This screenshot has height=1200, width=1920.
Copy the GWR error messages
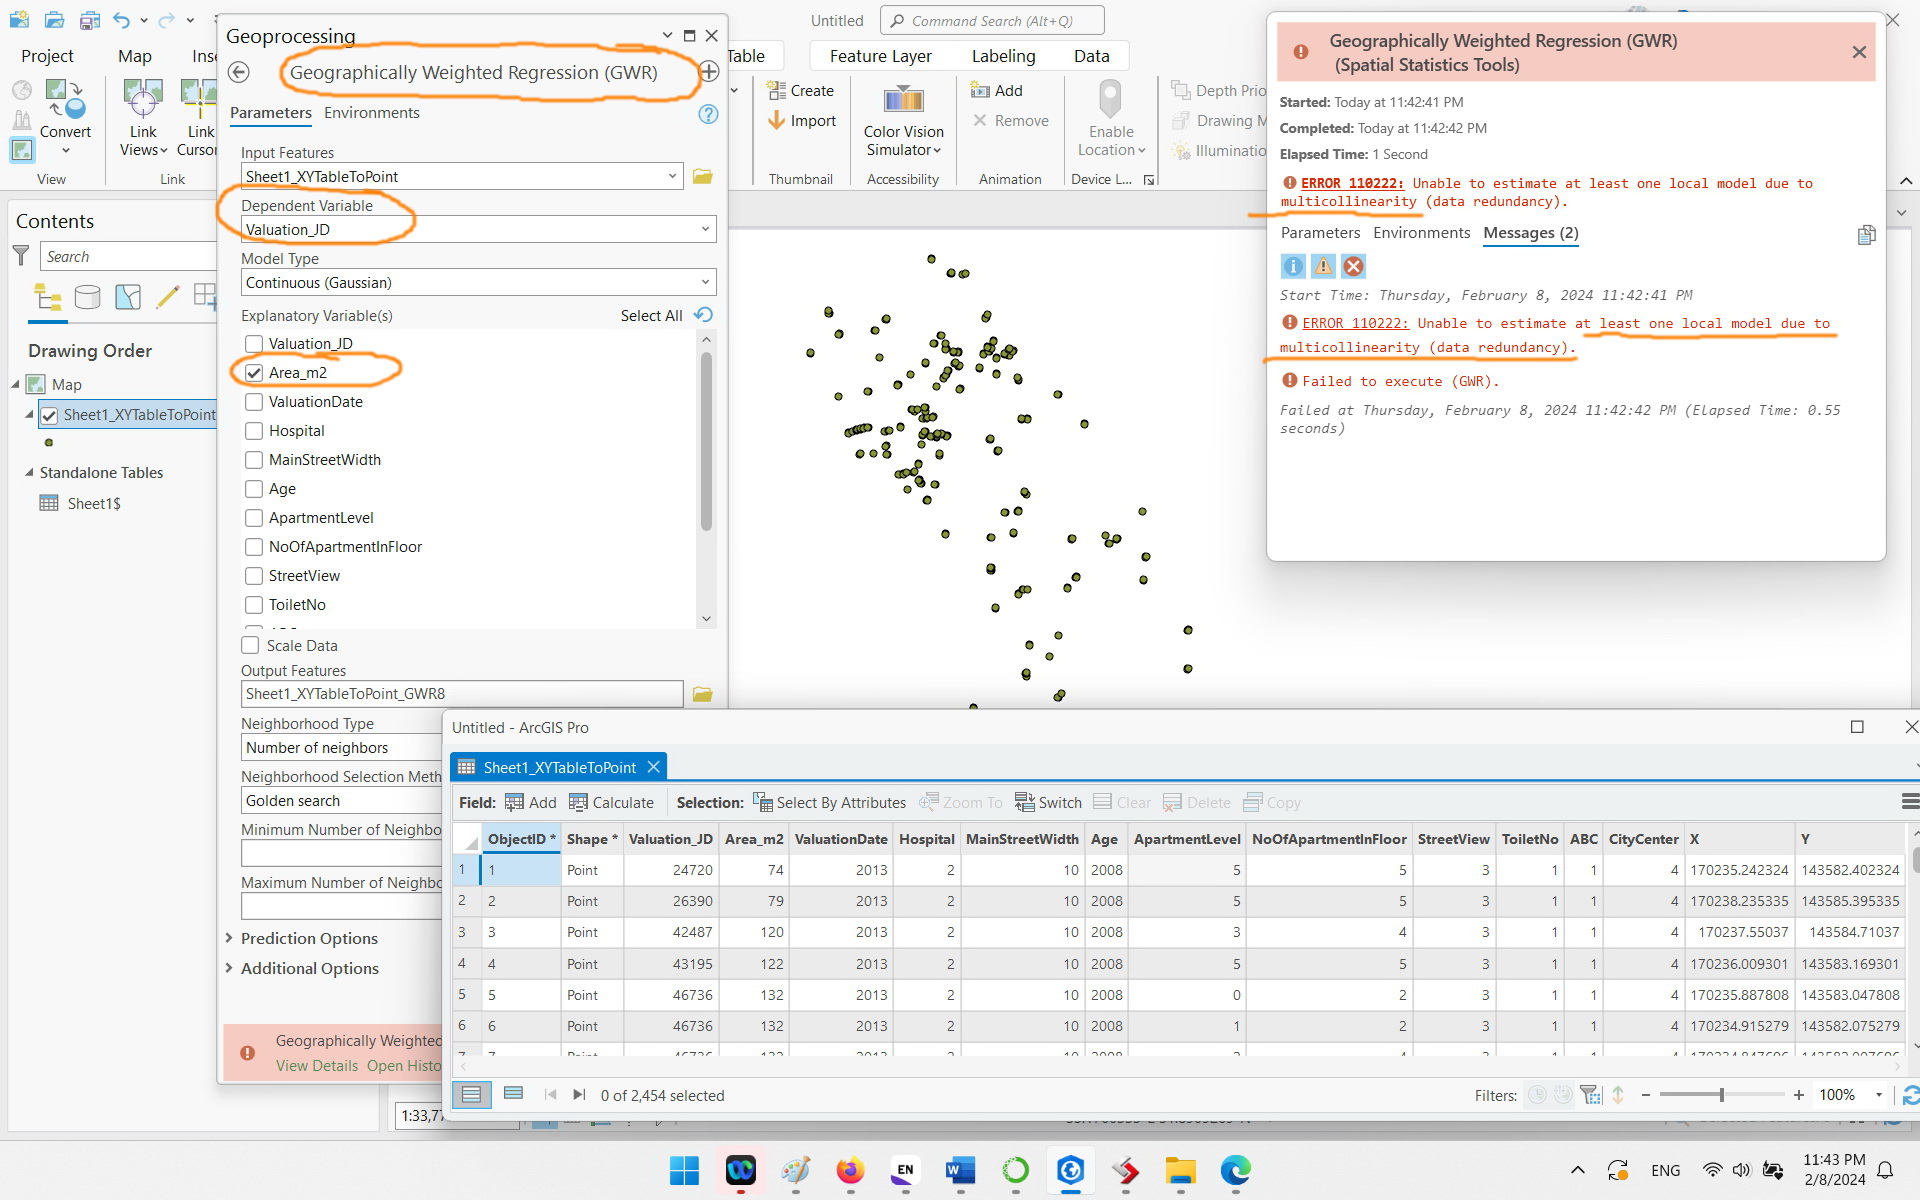coord(1866,235)
